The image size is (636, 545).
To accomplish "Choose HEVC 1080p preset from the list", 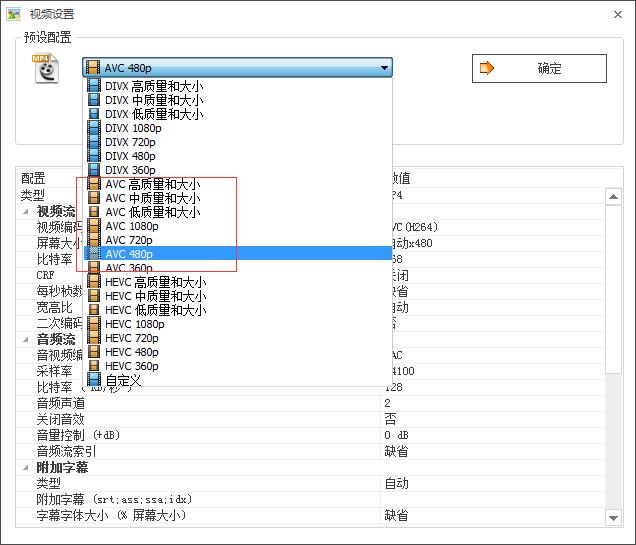I will click(134, 325).
